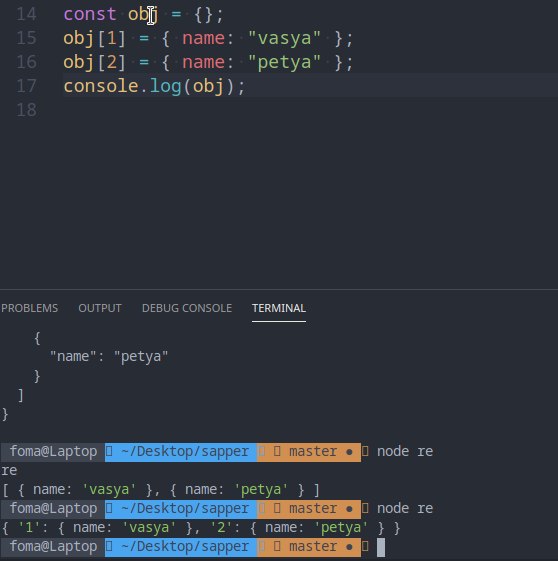Click terminal output line "name": "petya"
This screenshot has height=561, width=558.
(109, 356)
